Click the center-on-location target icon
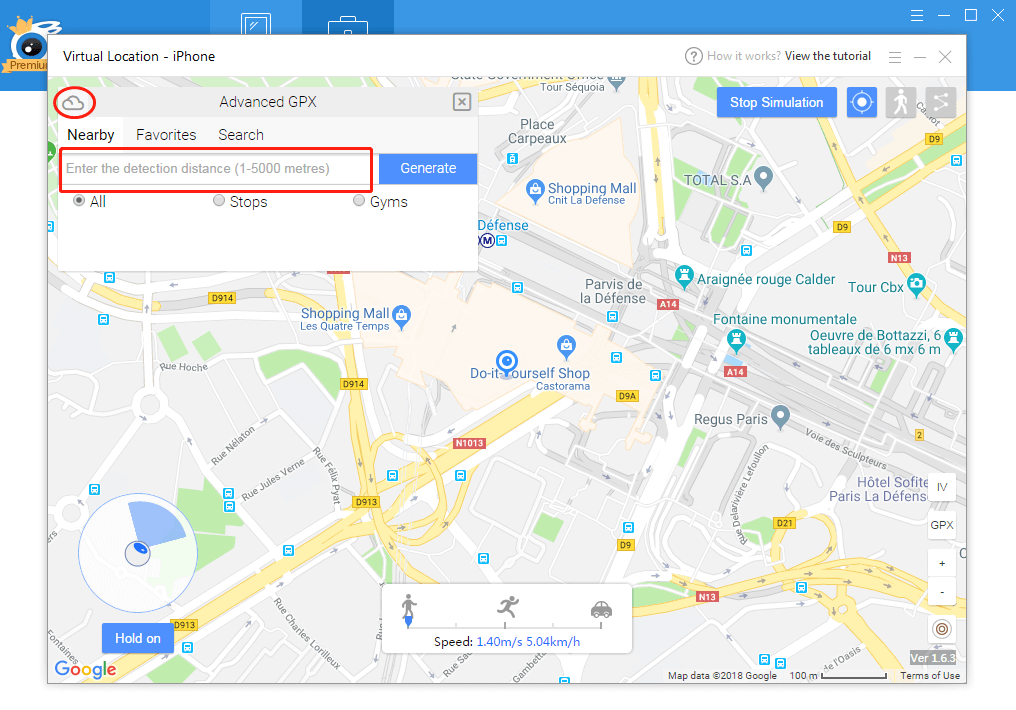1016x710 pixels. 862,102
